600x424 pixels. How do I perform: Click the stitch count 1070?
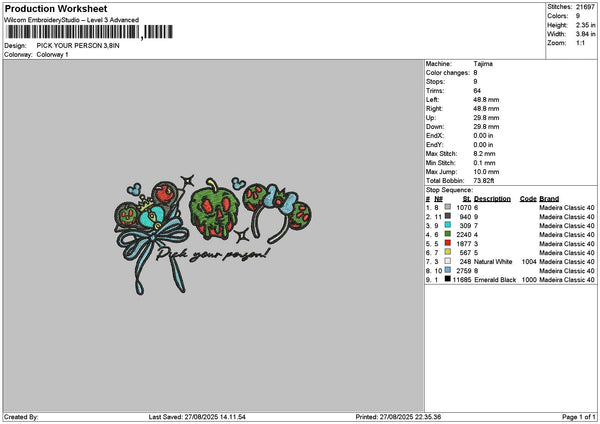pyautogui.click(x=464, y=207)
